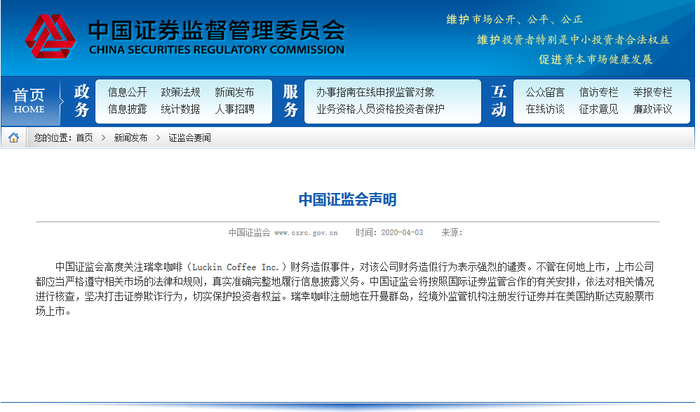The image size is (700, 412).
Task: Click the 中国证监会声明 article title
Action: click(347, 200)
